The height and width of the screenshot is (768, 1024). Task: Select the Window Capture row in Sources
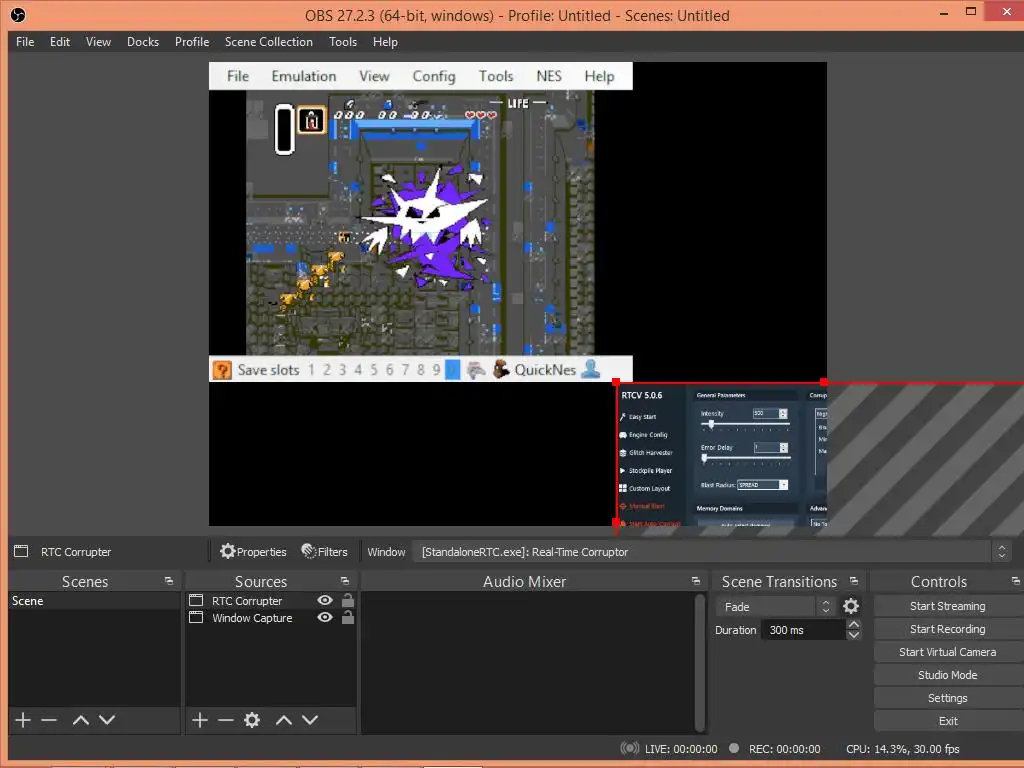click(271, 618)
